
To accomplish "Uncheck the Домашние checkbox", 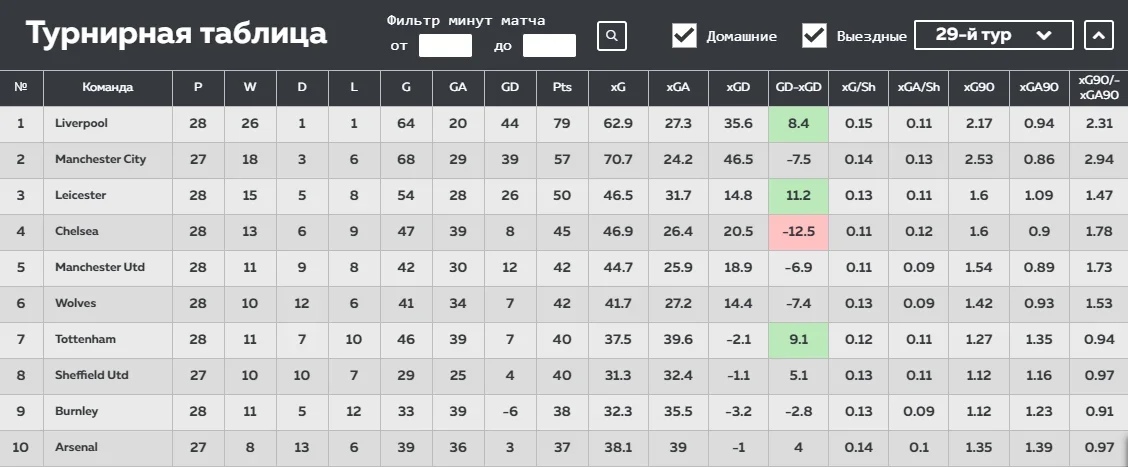I will (x=684, y=36).
